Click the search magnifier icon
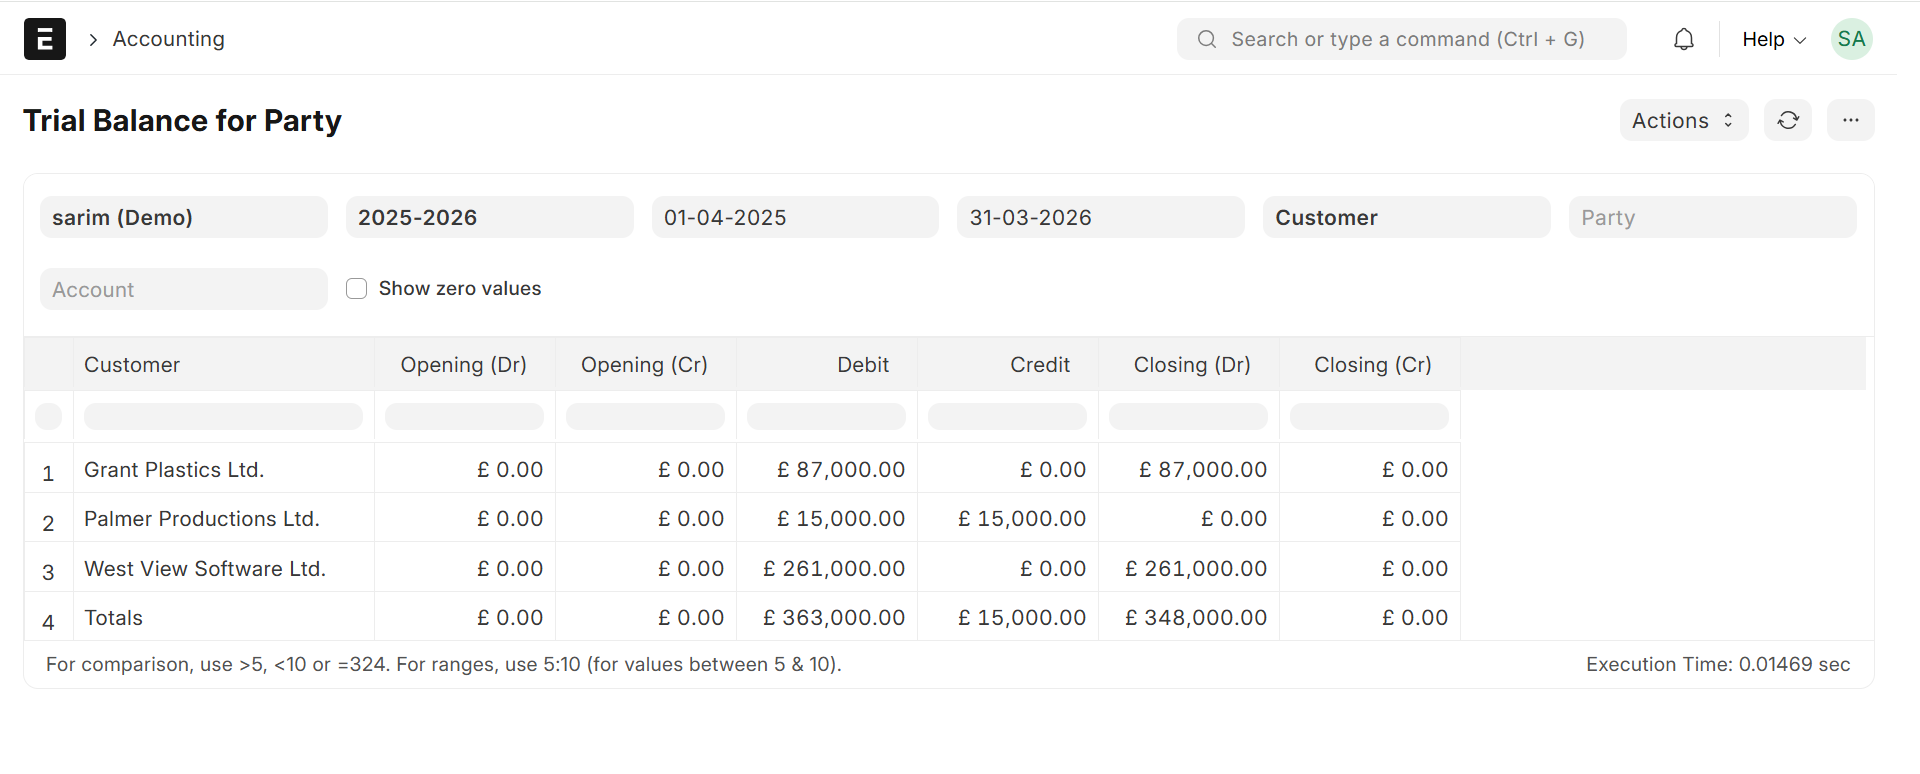 click(1207, 39)
